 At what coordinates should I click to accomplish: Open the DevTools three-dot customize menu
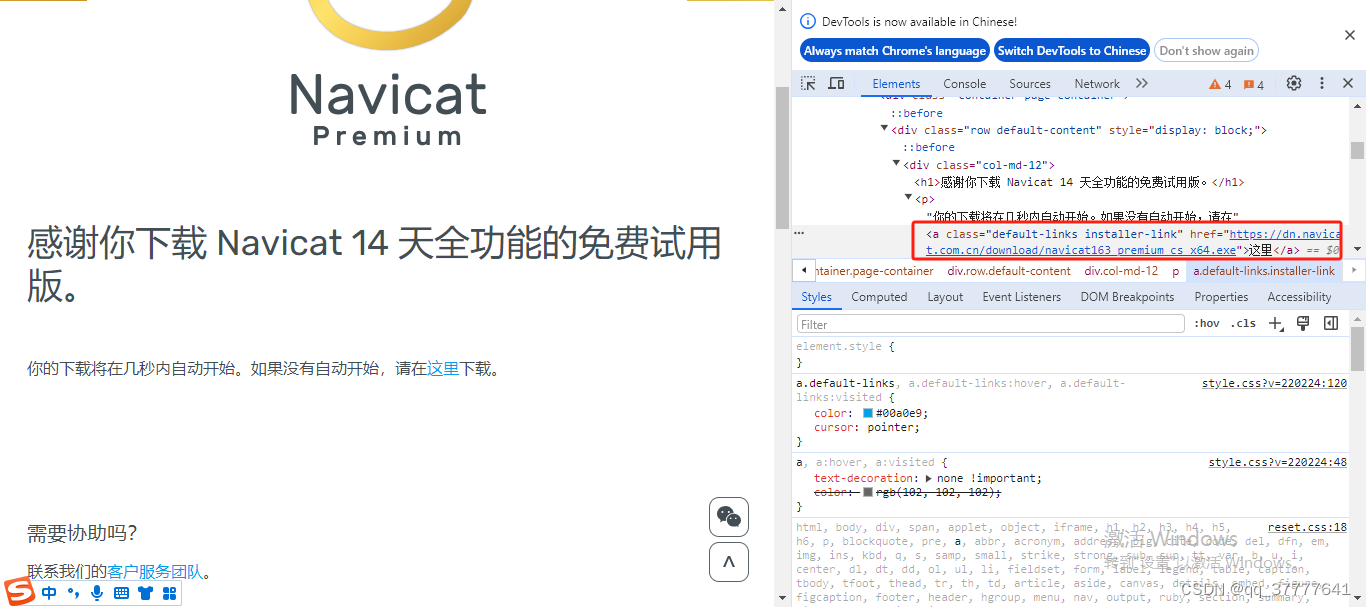coord(1322,84)
